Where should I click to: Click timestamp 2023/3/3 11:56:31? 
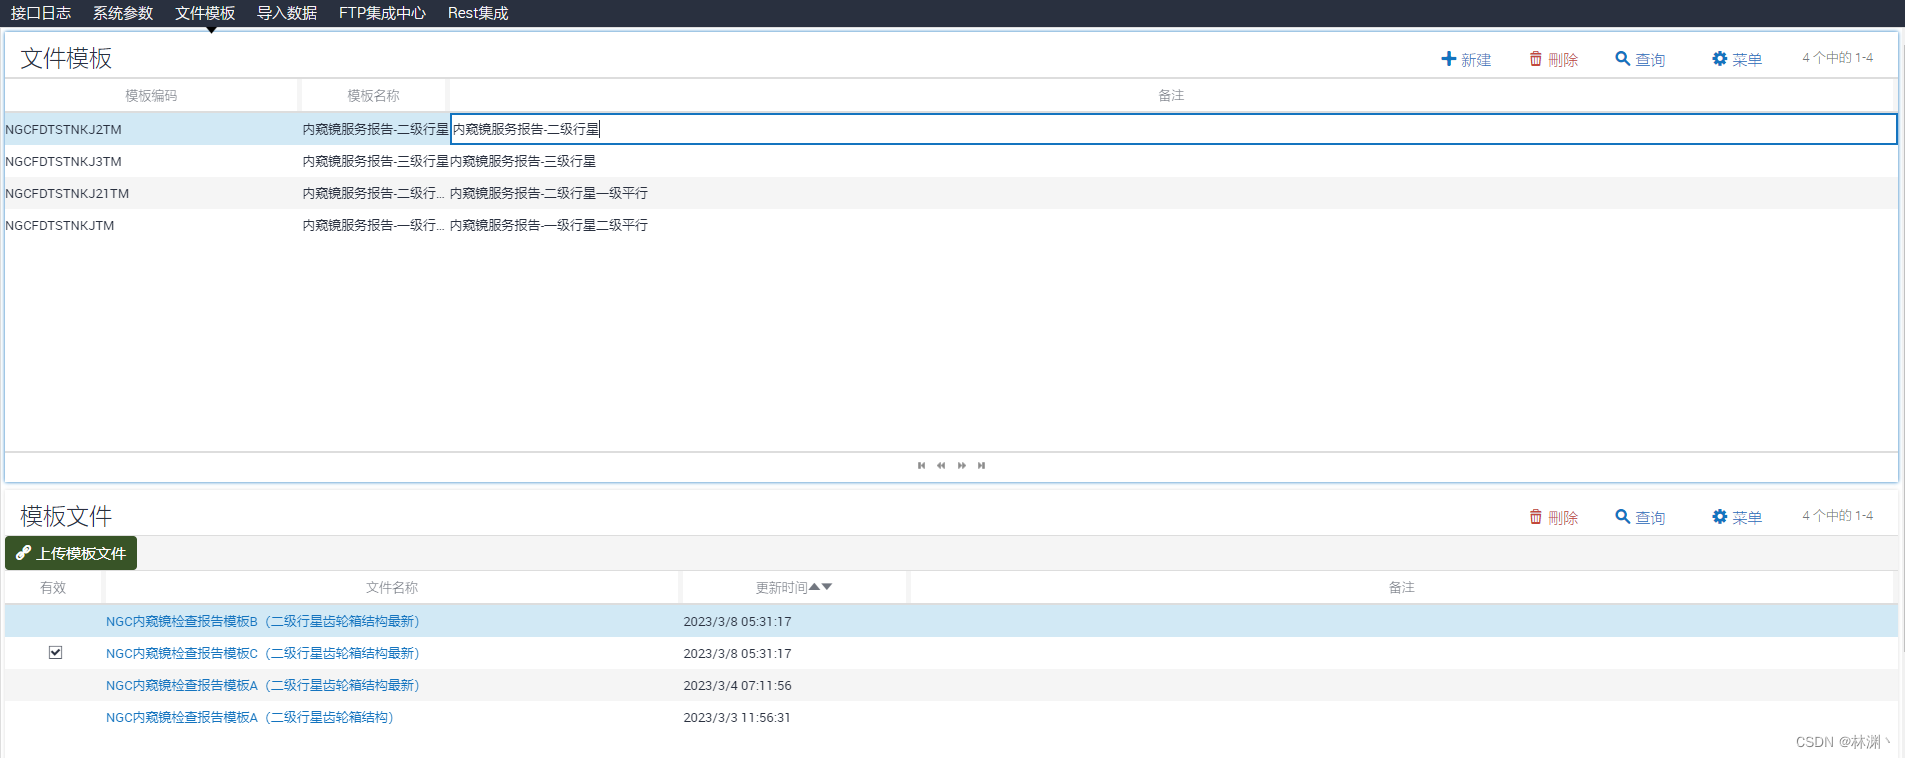point(737,717)
